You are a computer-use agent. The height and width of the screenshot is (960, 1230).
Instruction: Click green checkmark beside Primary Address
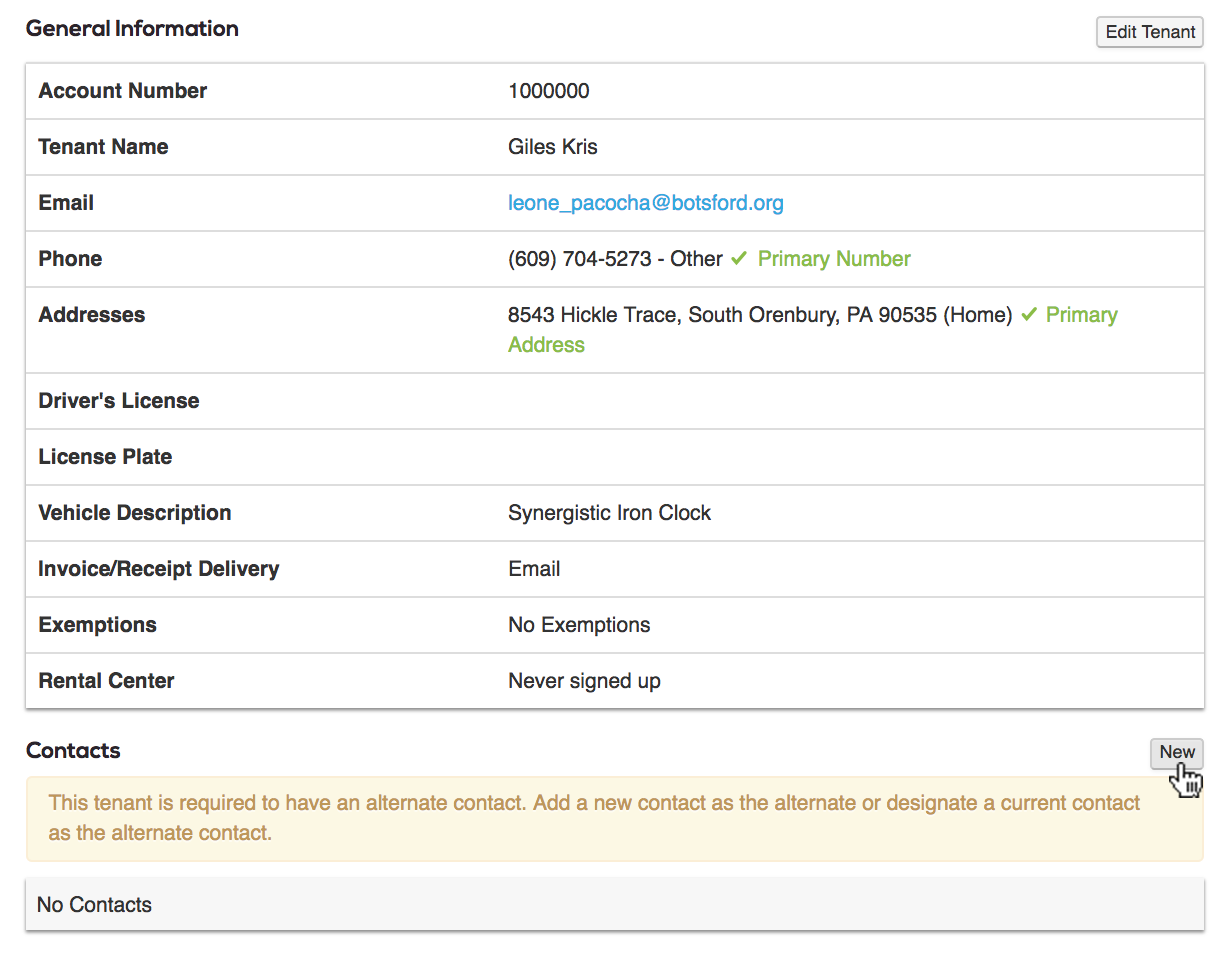tap(1029, 315)
